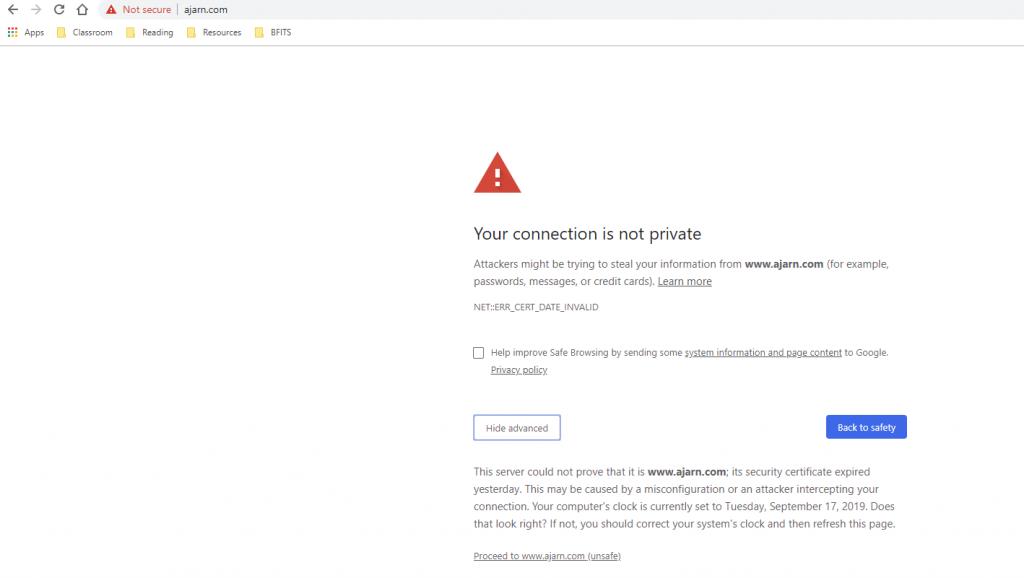The width and height of the screenshot is (1024, 578).
Task: Open the Privacy policy link
Action: click(x=519, y=370)
